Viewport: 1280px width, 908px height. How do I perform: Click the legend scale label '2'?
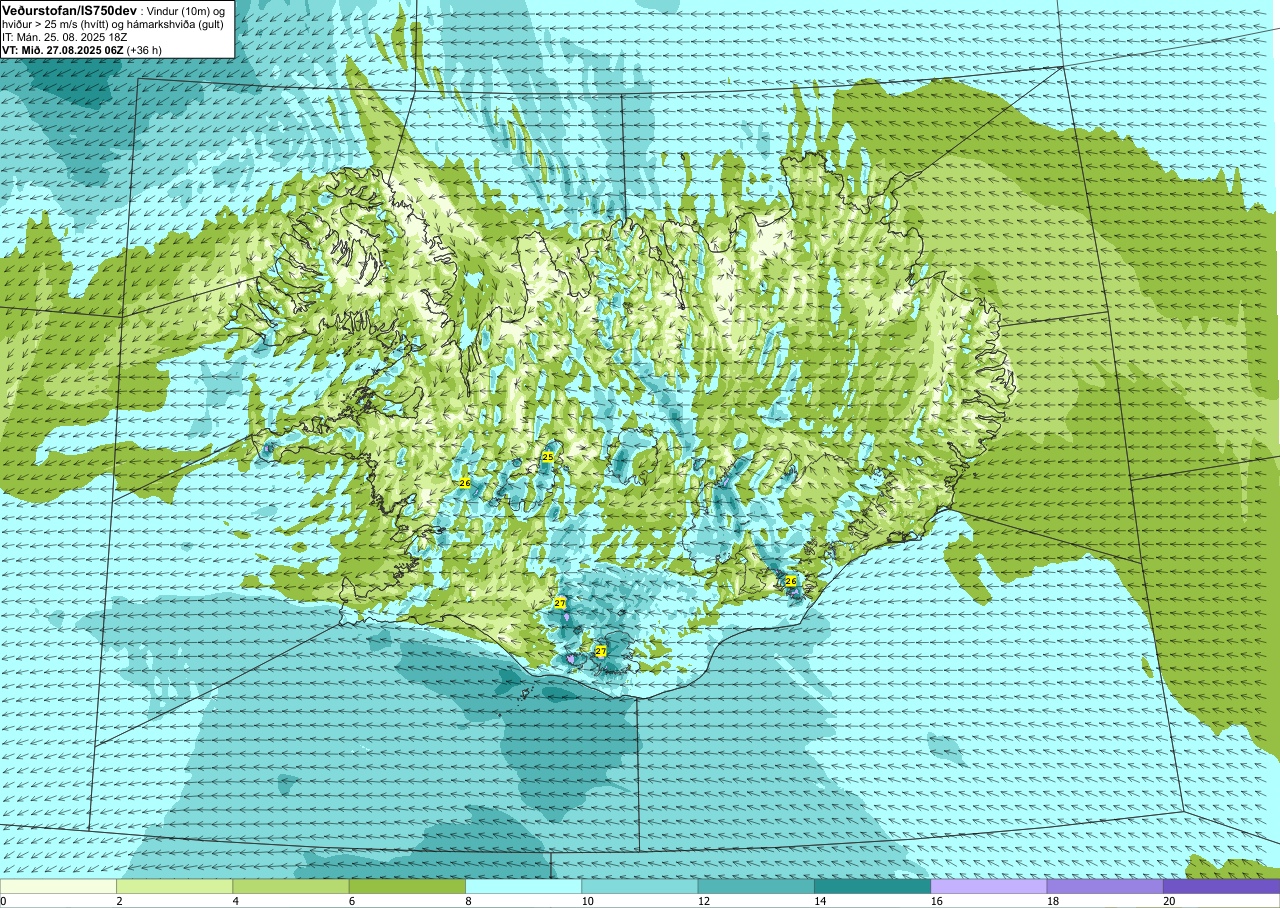(119, 901)
